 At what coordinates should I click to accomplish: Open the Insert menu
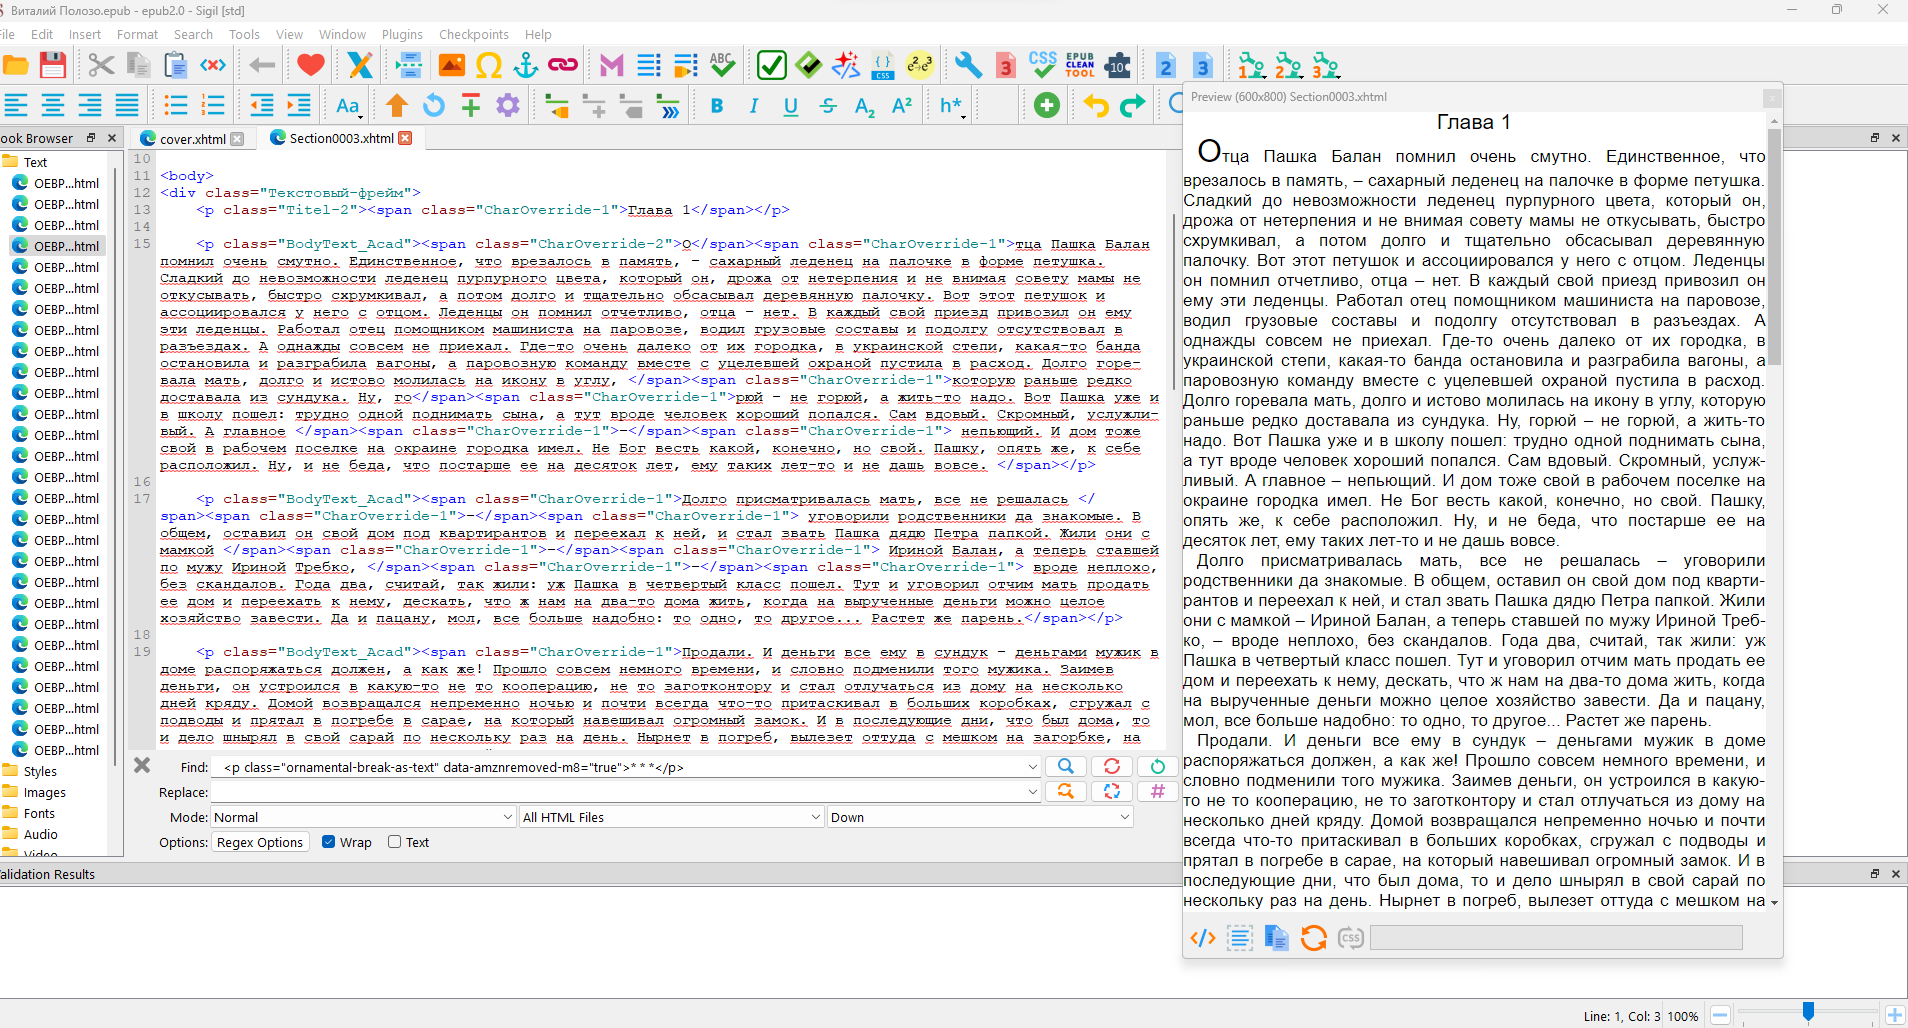(85, 34)
